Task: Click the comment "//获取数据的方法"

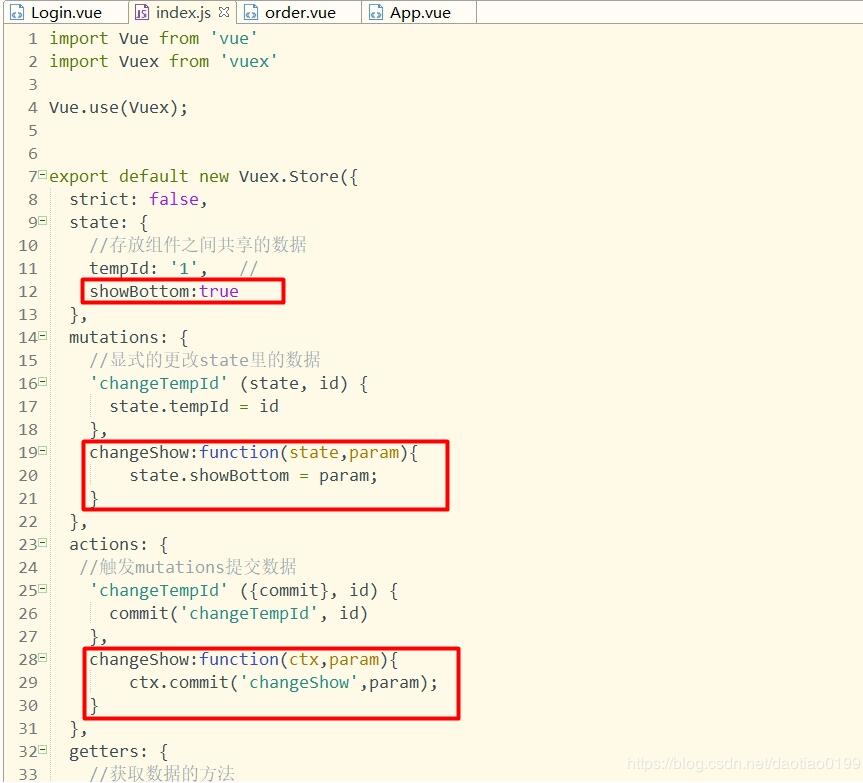Action: point(162,773)
